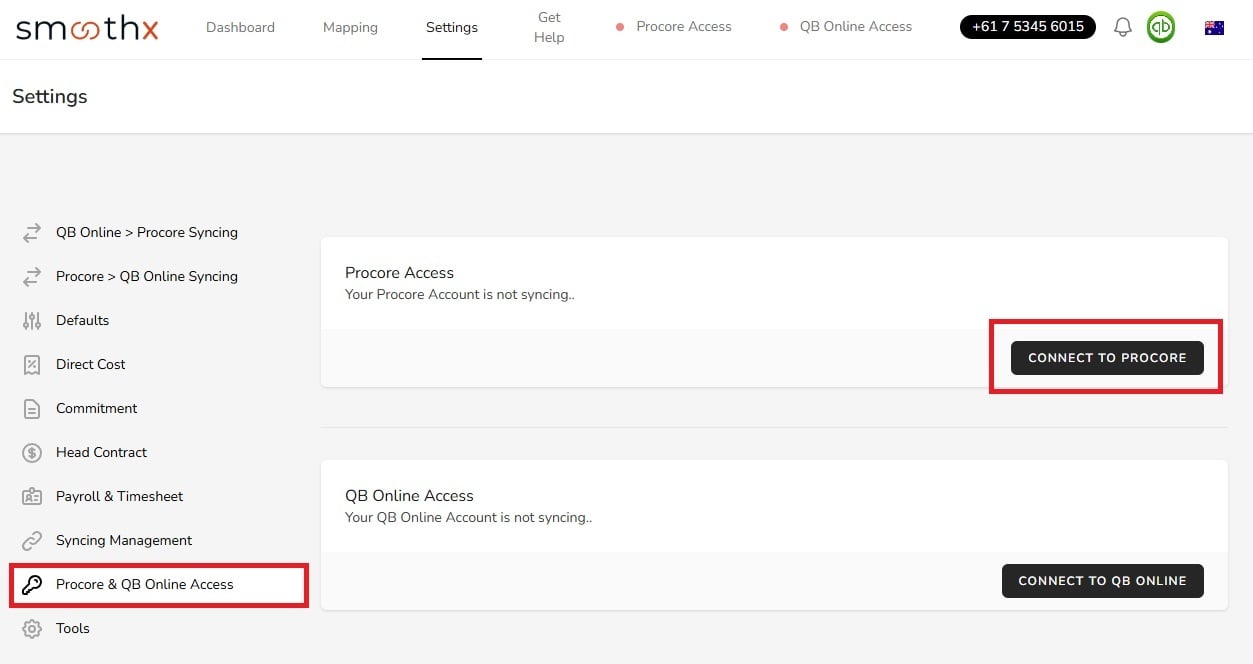Click the Syncing Management chain-link icon
Image resolution: width=1253 pixels, height=664 pixels.
[31, 540]
